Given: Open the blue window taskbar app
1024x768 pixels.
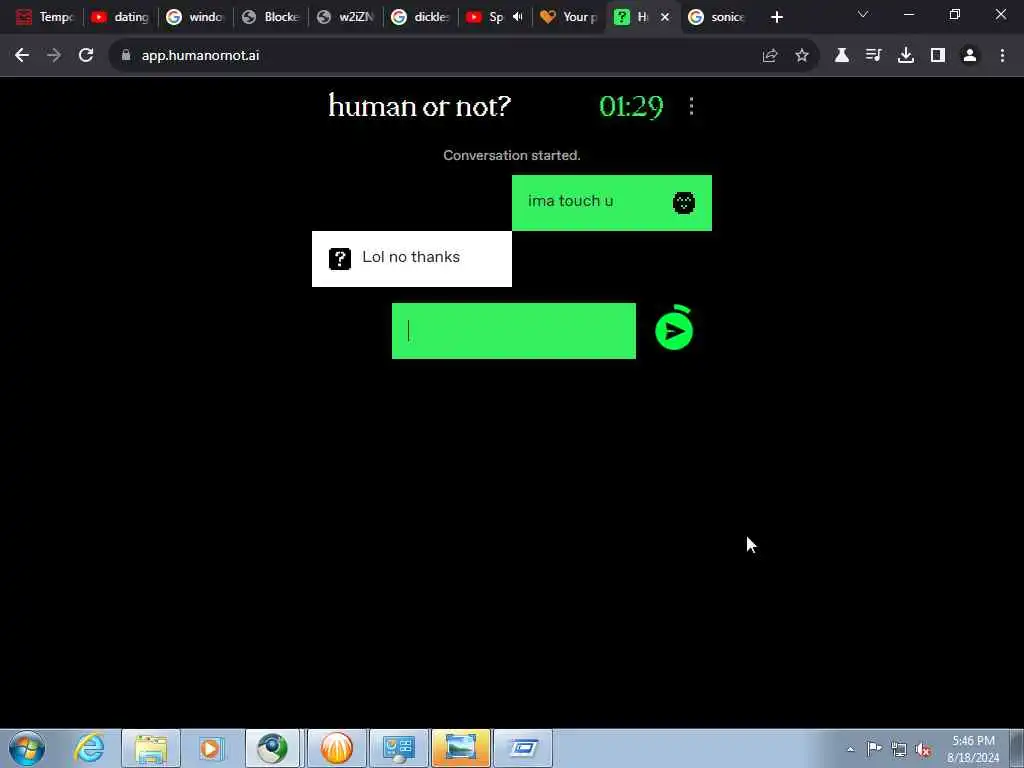Looking at the screenshot, I should [522, 748].
